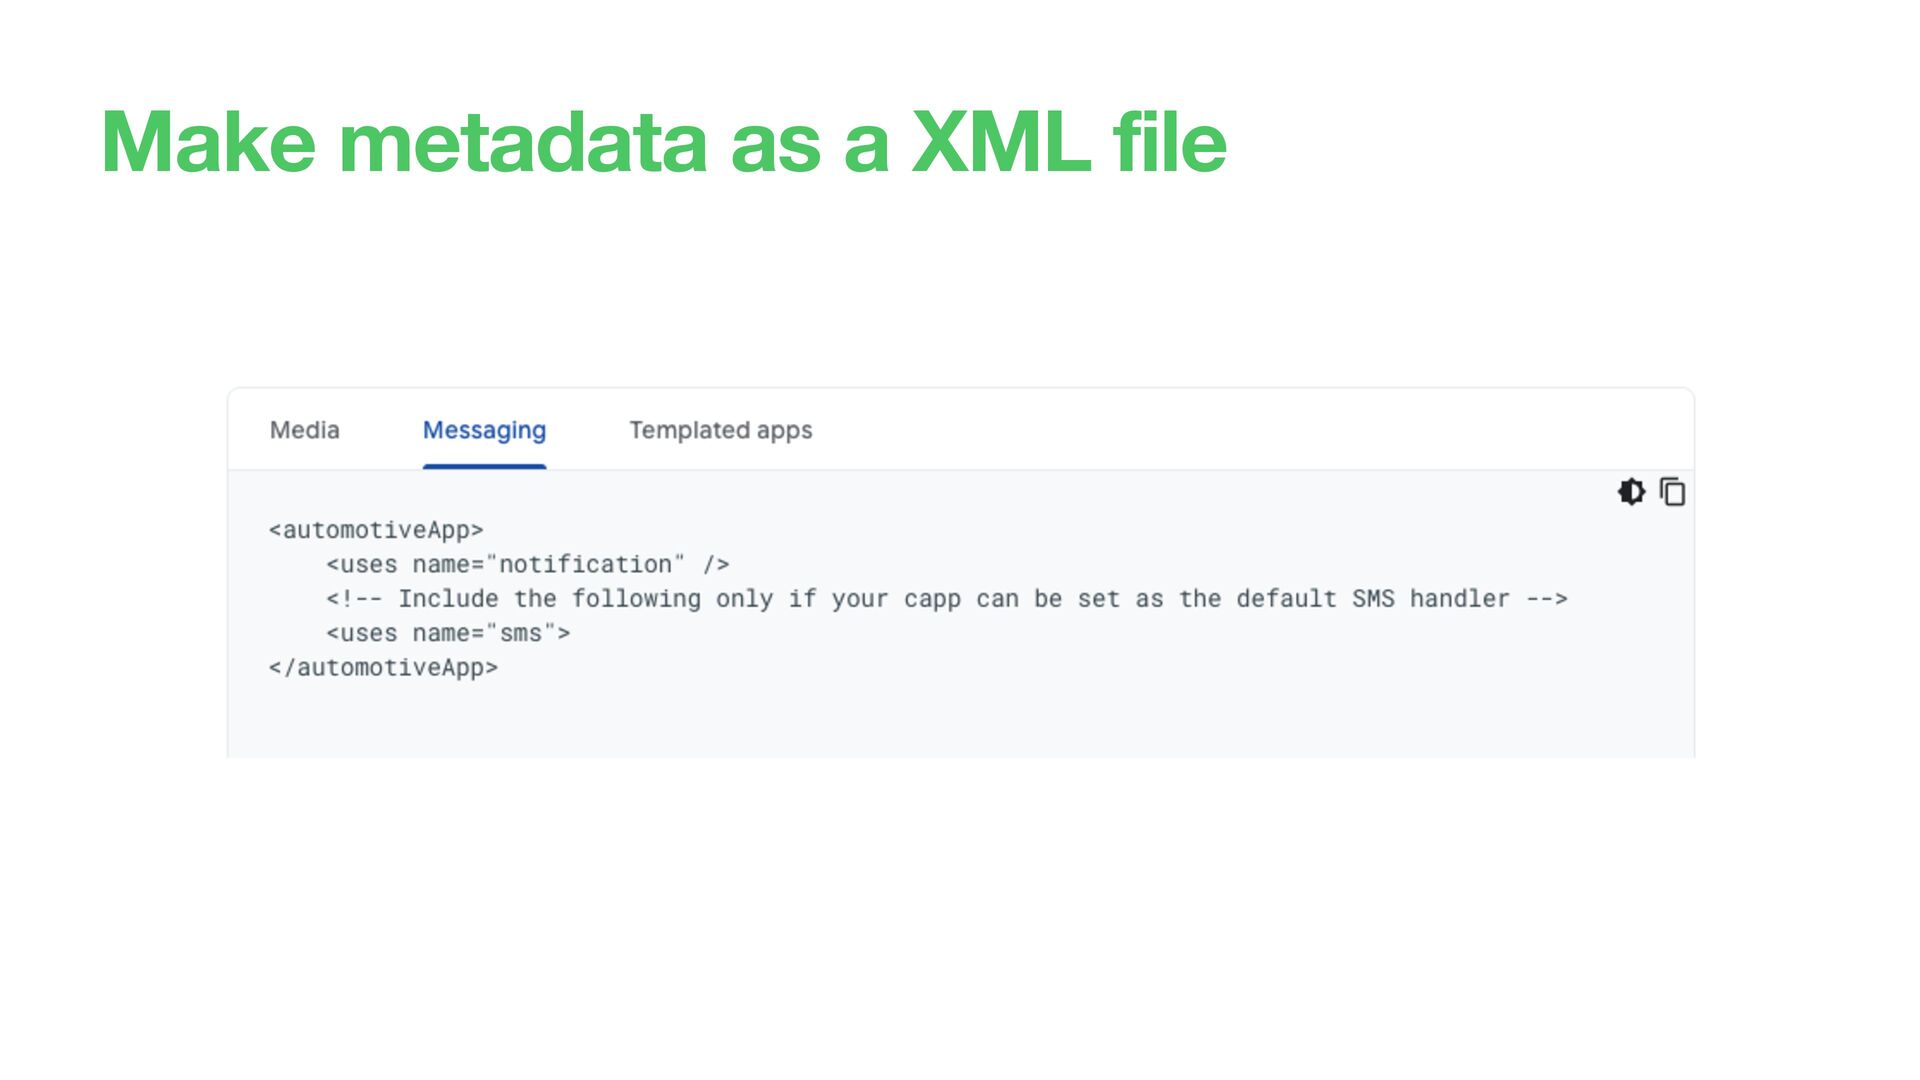Click the "notification" string value in code
This screenshot has width=1920, height=1080.
pos(585,564)
